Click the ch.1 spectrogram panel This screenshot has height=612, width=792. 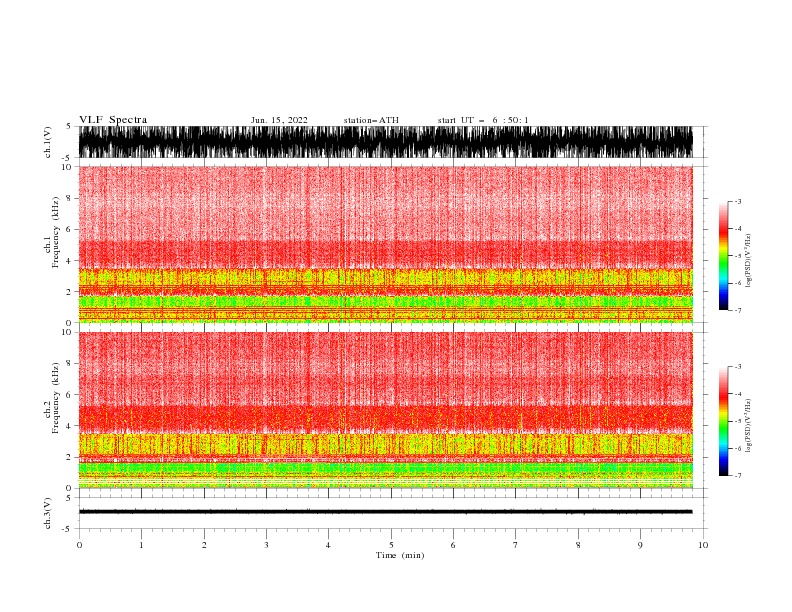(x=385, y=244)
